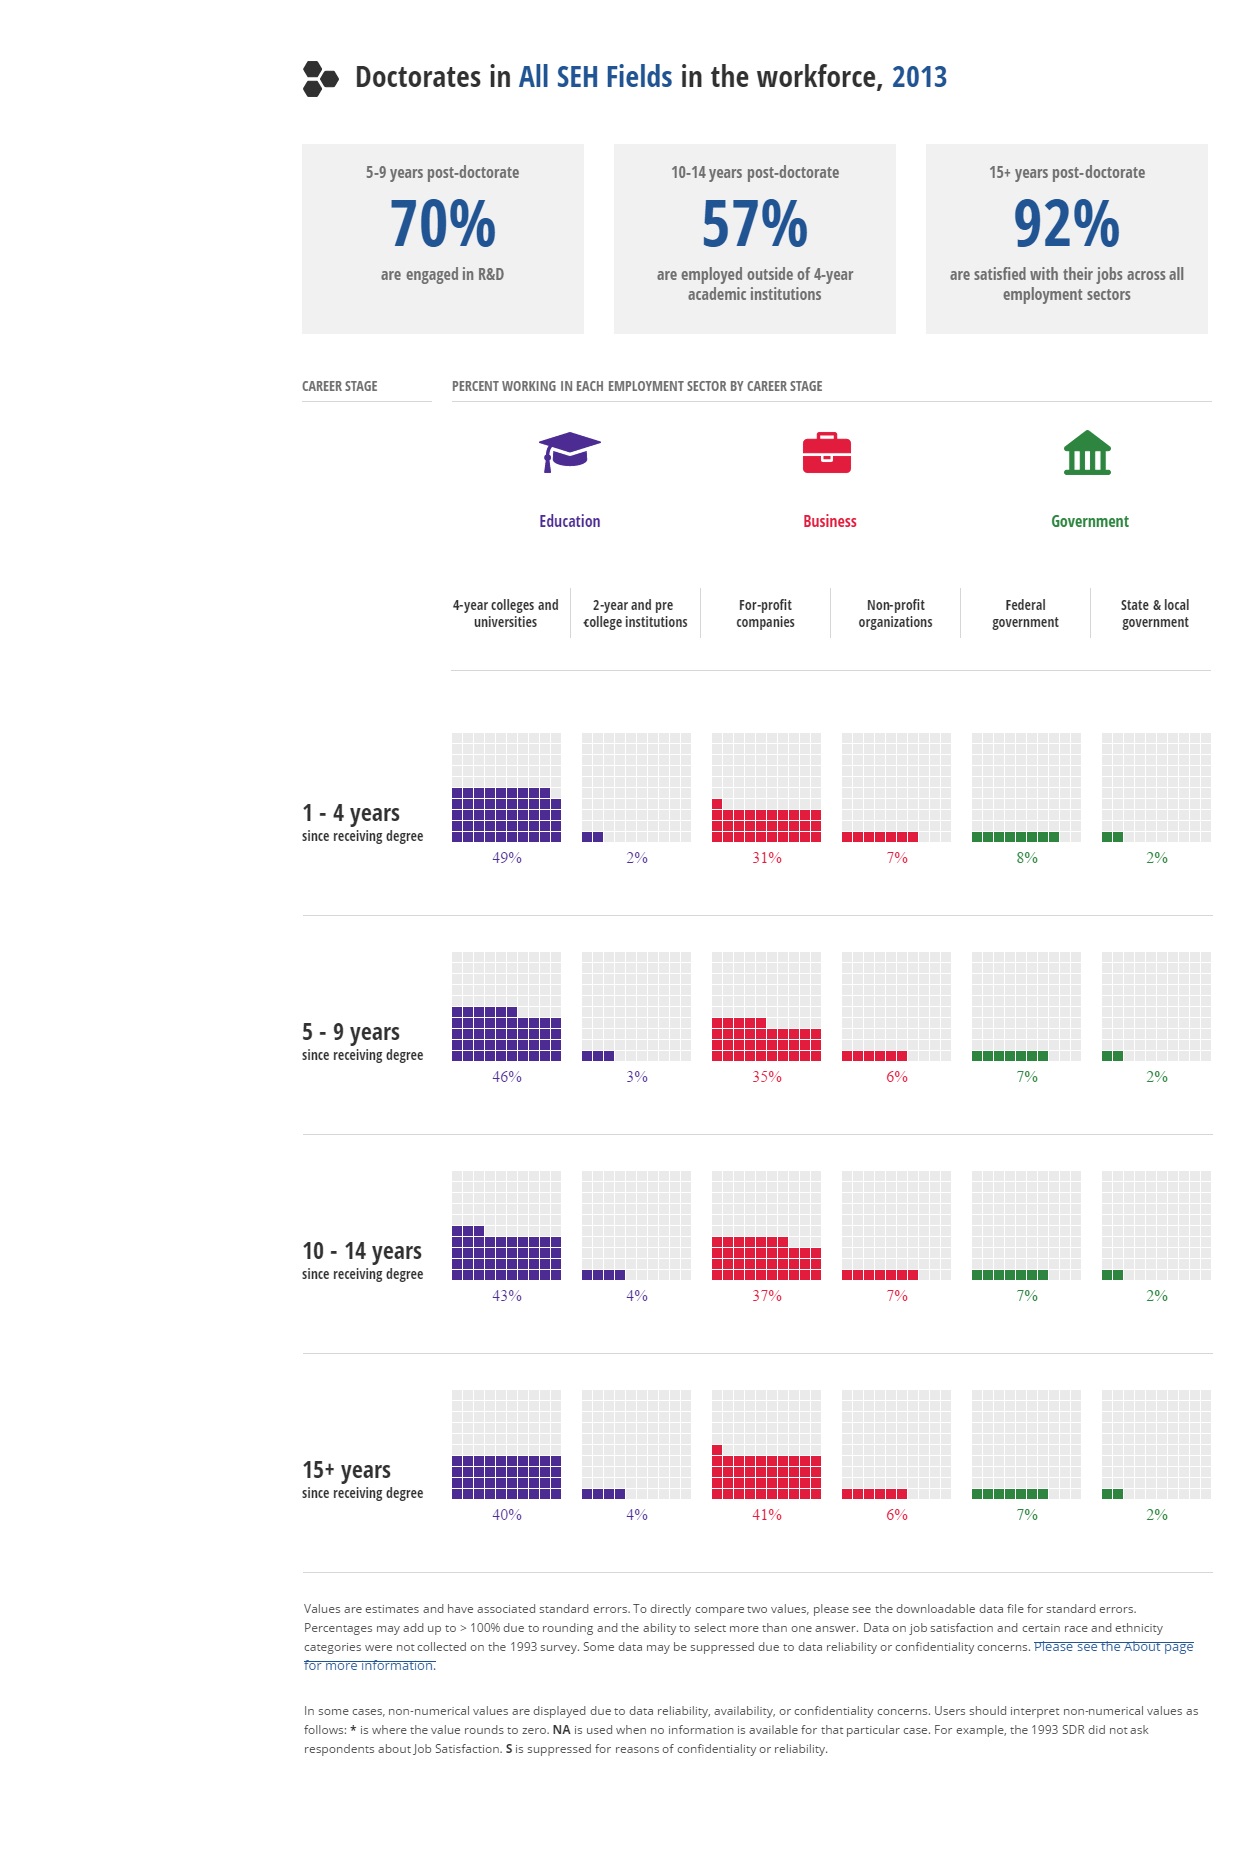1260x1858 pixels.
Task: Click the 49% waffle chart for 1-4 years
Action: [x=506, y=788]
